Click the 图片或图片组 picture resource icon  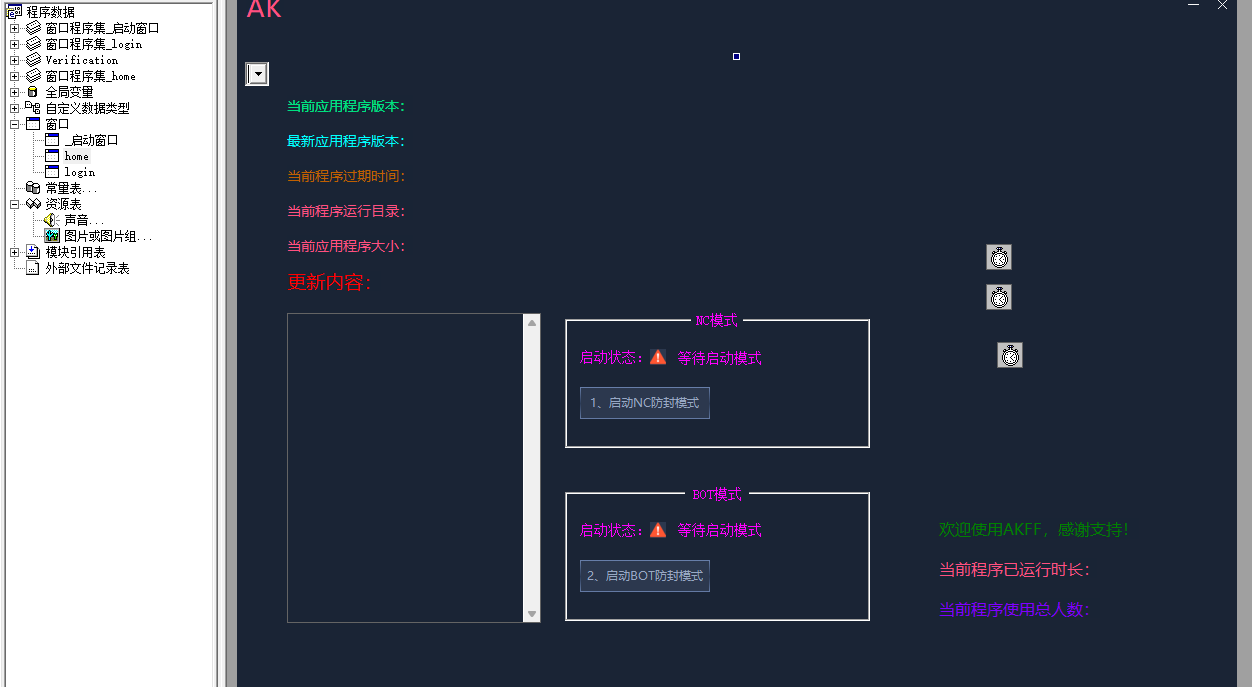(x=52, y=236)
